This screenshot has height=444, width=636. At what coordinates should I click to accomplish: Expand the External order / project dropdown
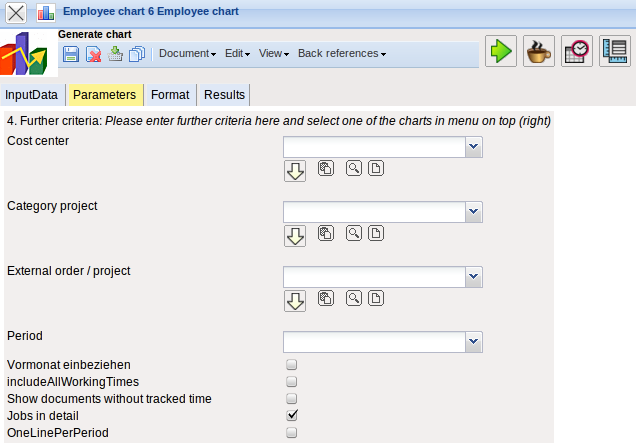pyautogui.click(x=474, y=277)
